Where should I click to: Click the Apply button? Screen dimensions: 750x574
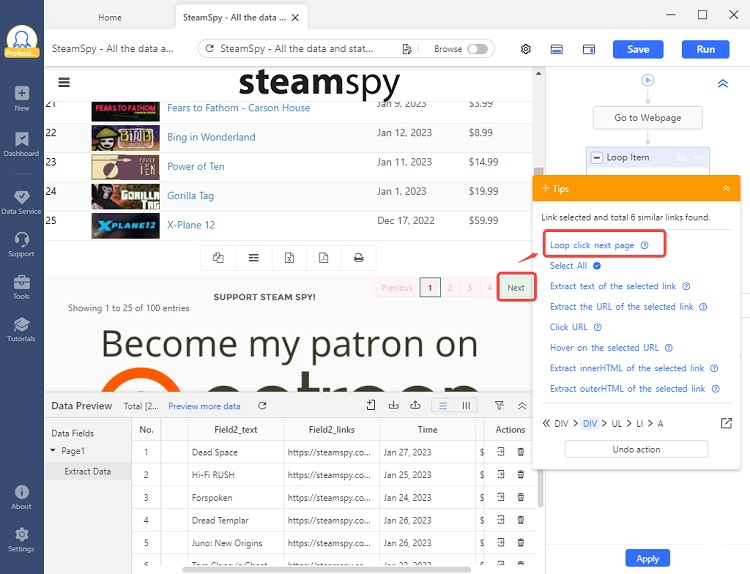point(647,558)
